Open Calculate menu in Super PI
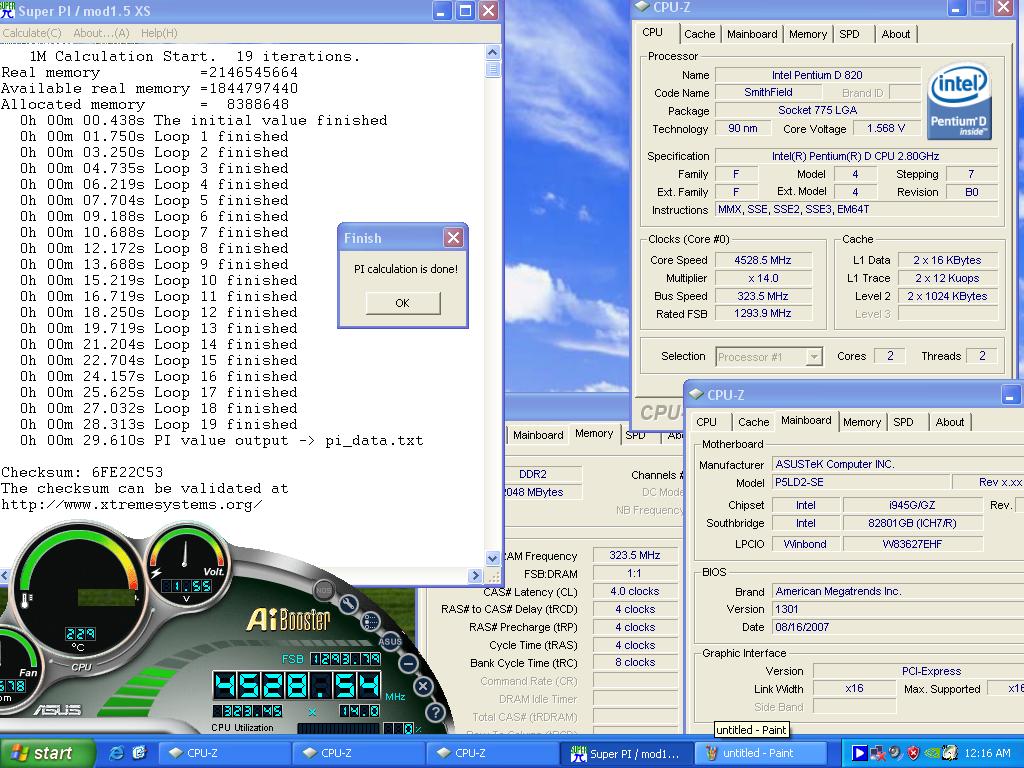Image resolution: width=1024 pixels, height=768 pixels. coord(31,33)
